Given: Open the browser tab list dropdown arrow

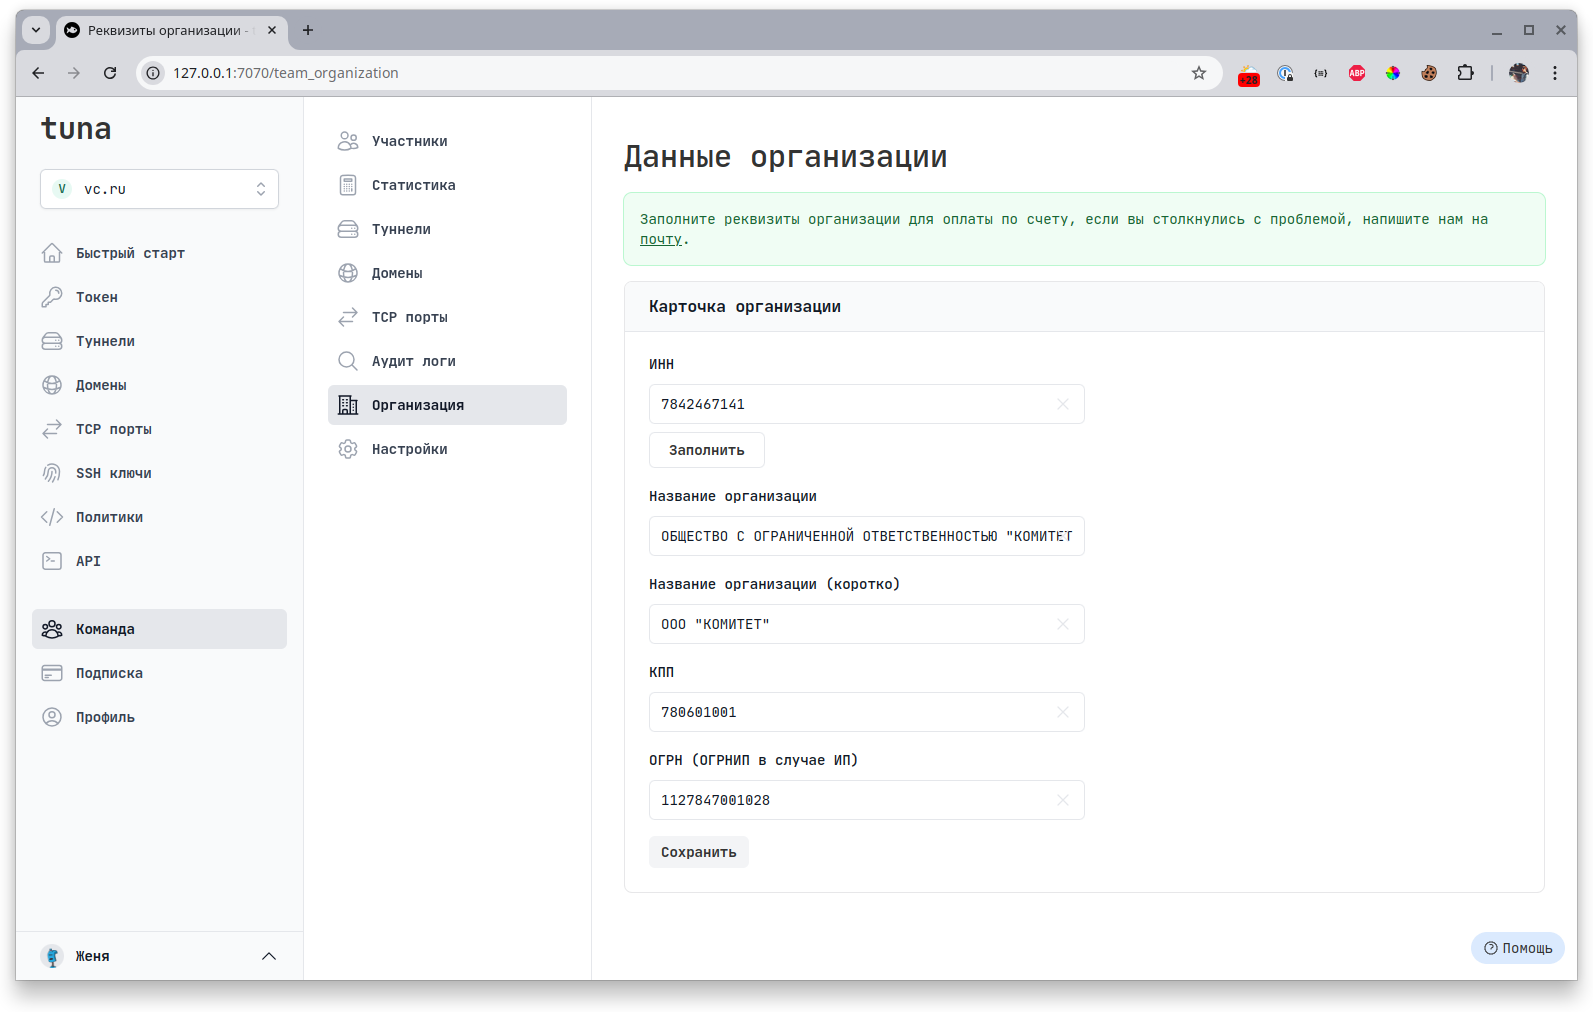Looking at the screenshot, I should tap(36, 30).
